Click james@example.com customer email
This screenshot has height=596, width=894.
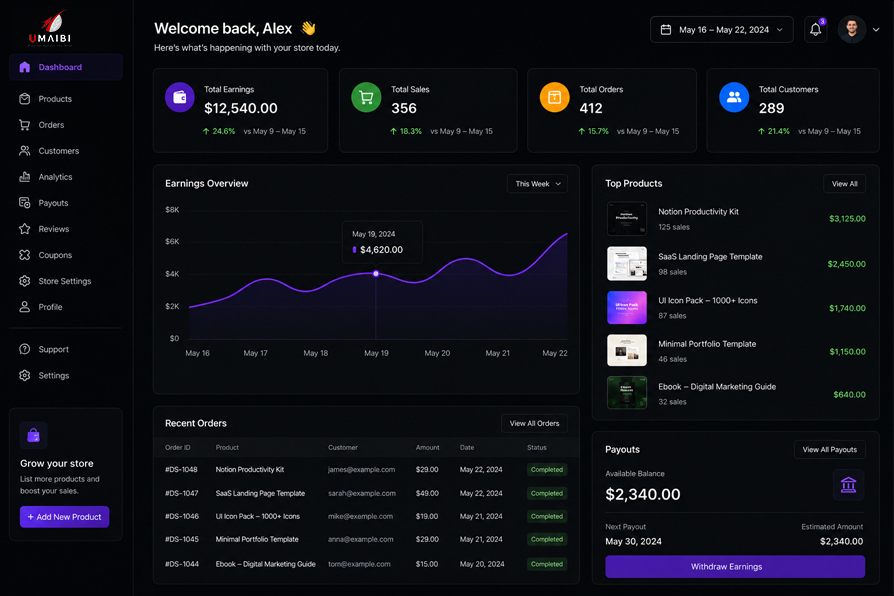point(361,469)
